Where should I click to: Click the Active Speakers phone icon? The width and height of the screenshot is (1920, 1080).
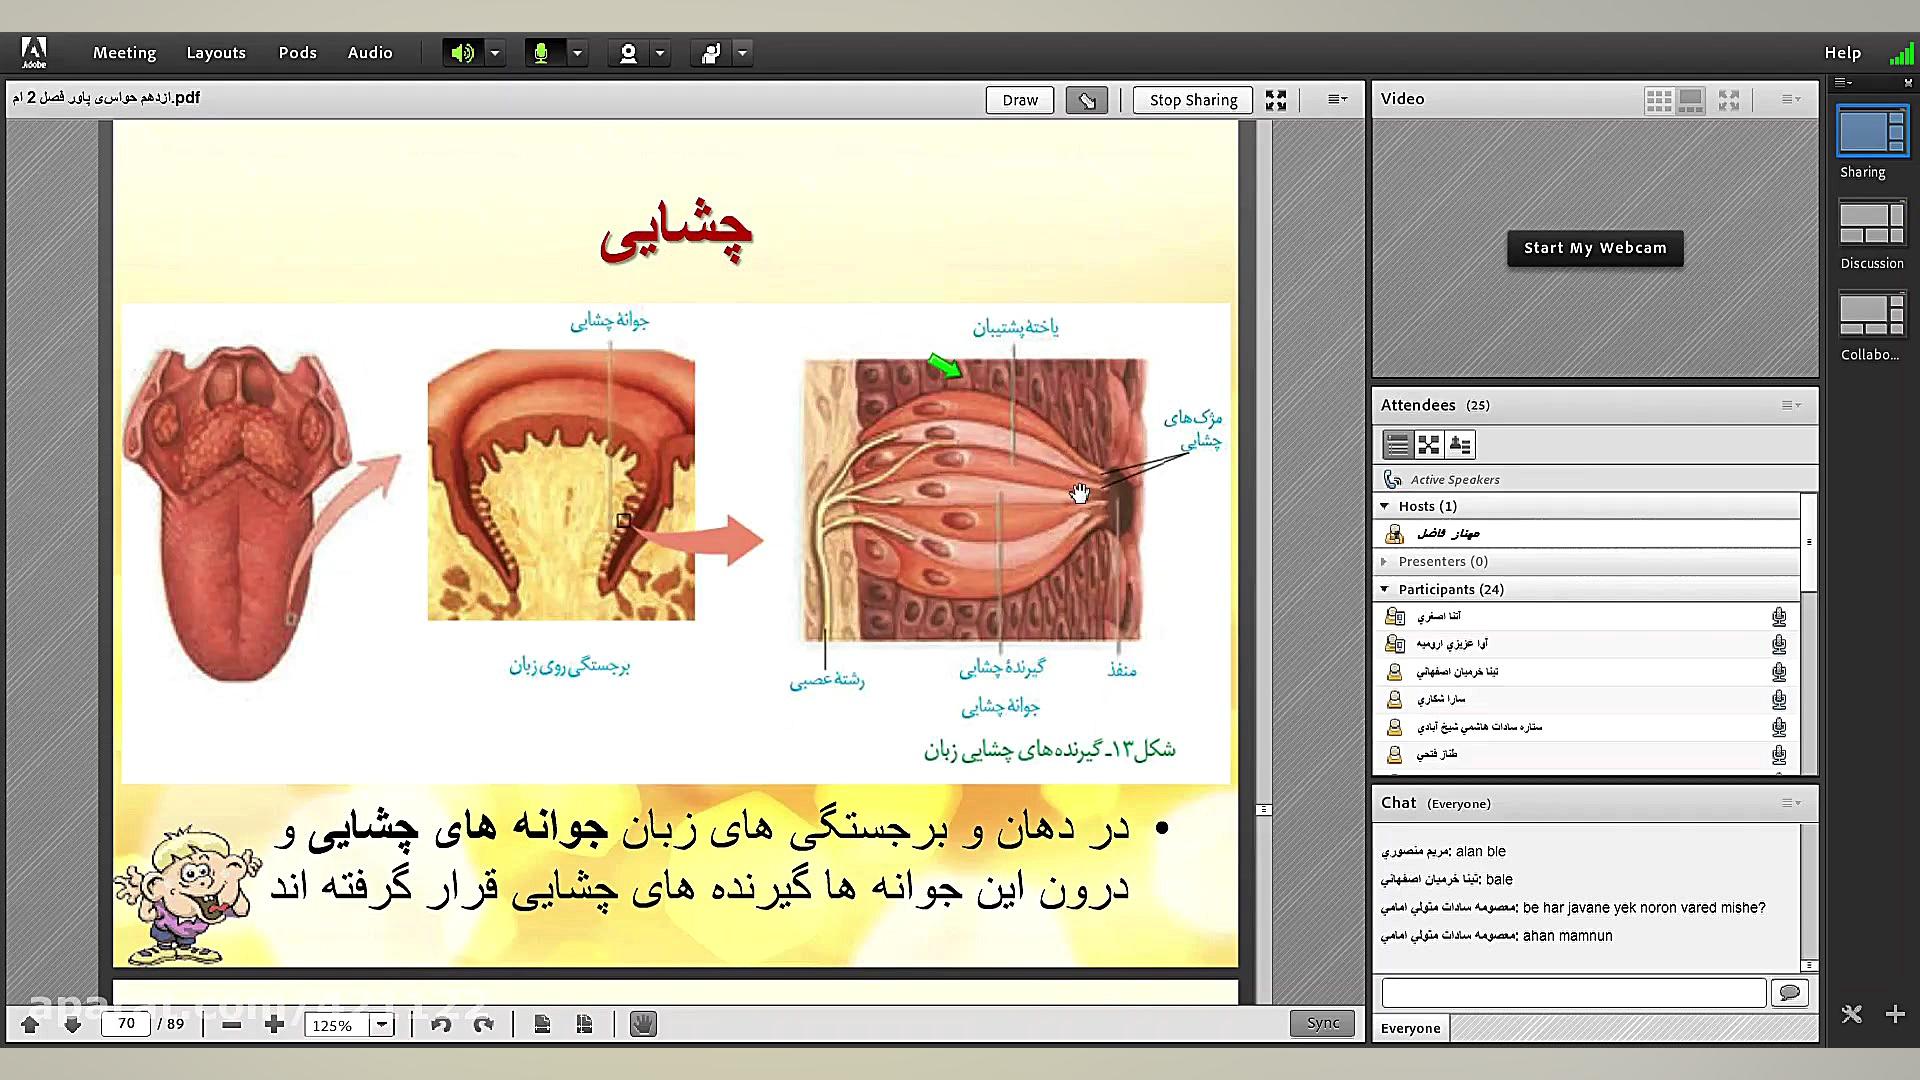click(x=1392, y=480)
